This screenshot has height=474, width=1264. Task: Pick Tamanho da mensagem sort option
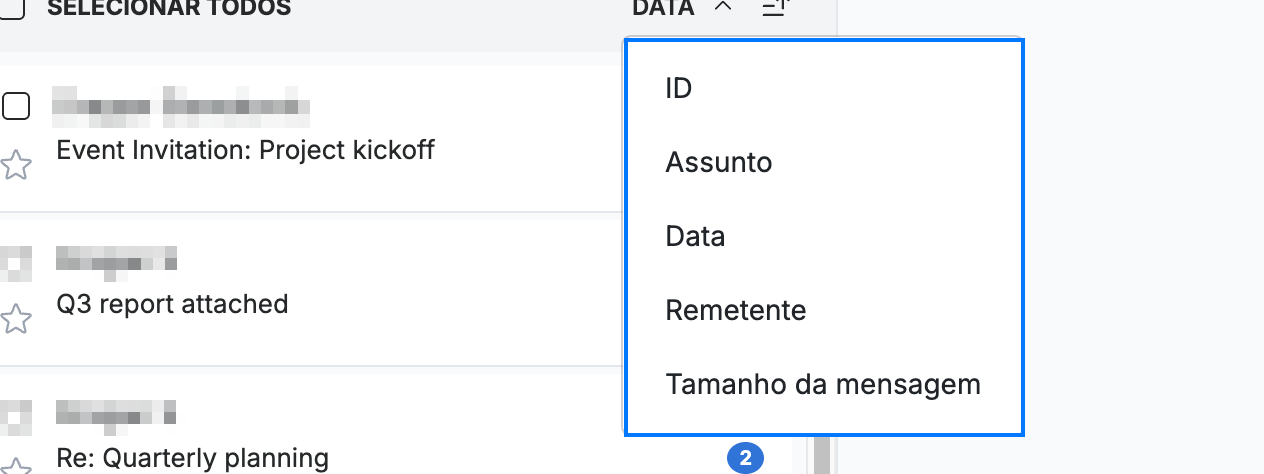tap(824, 384)
